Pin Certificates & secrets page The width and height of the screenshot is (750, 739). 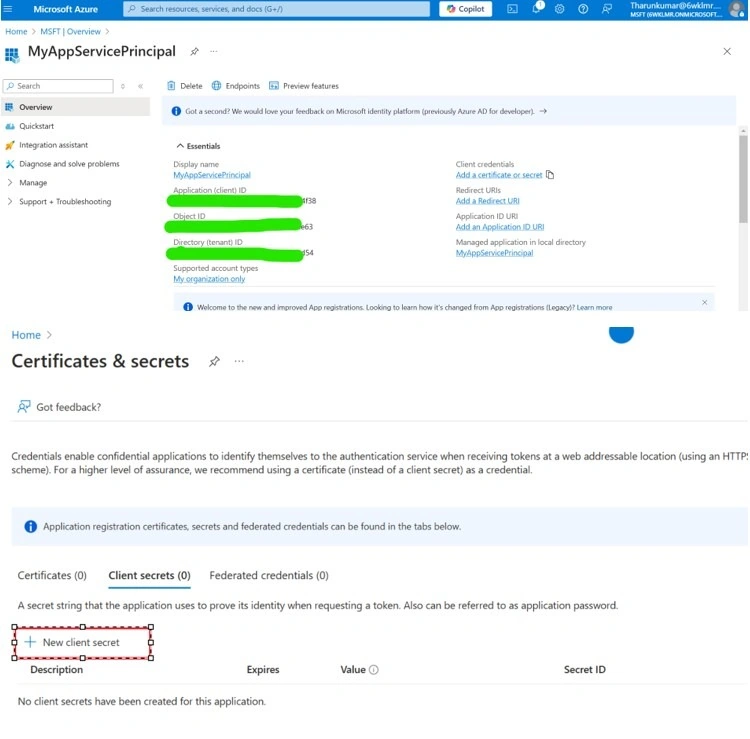tap(214, 361)
